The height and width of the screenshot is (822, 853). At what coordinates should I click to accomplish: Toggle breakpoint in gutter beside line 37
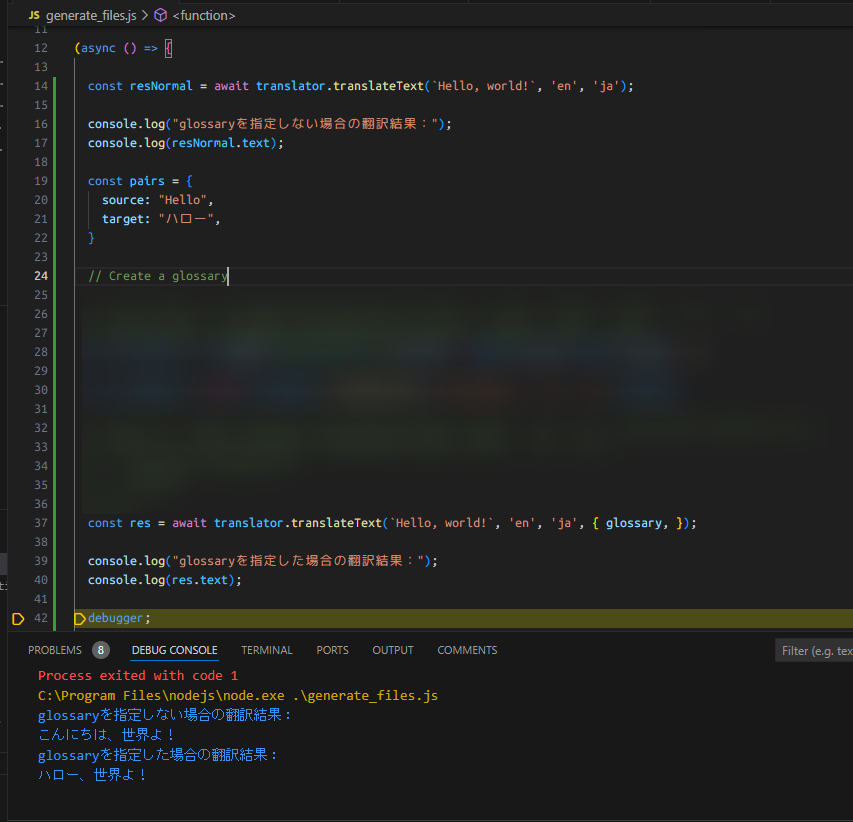(x=17, y=523)
